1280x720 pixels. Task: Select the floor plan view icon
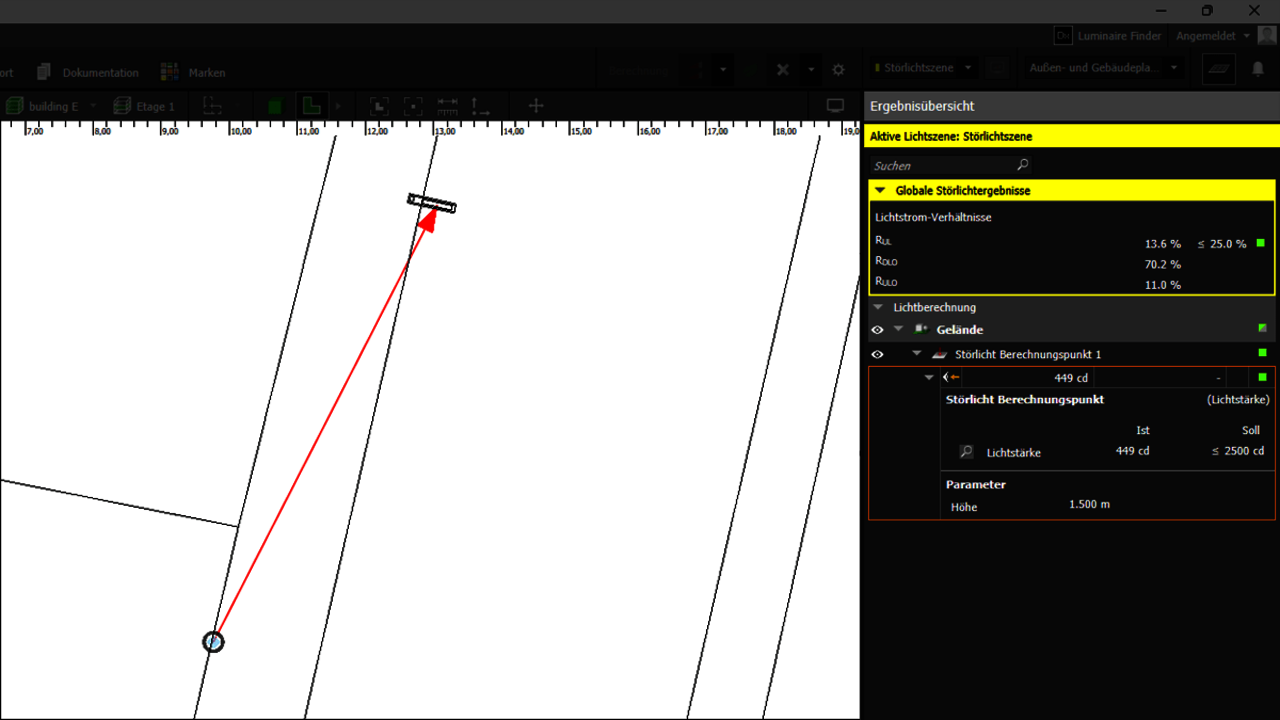coord(311,106)
